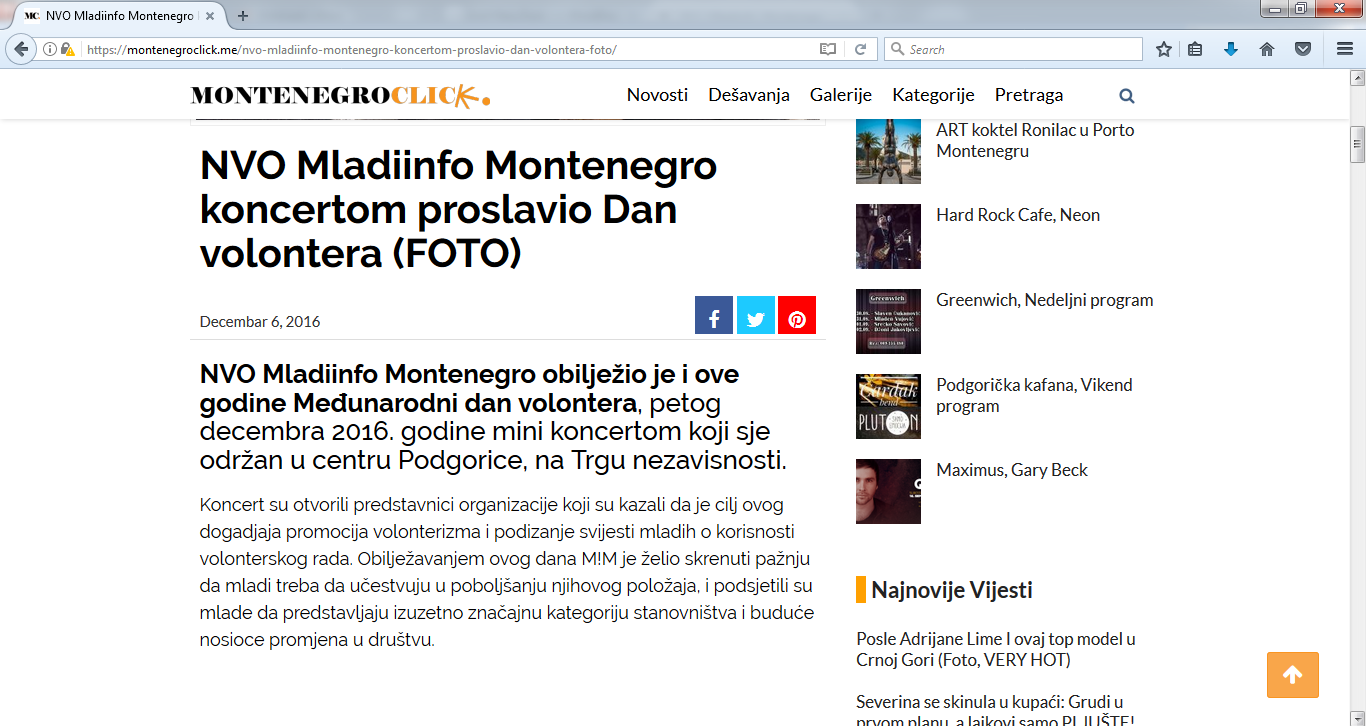Click the MontenegroClick logo

[x=340, y=96]
